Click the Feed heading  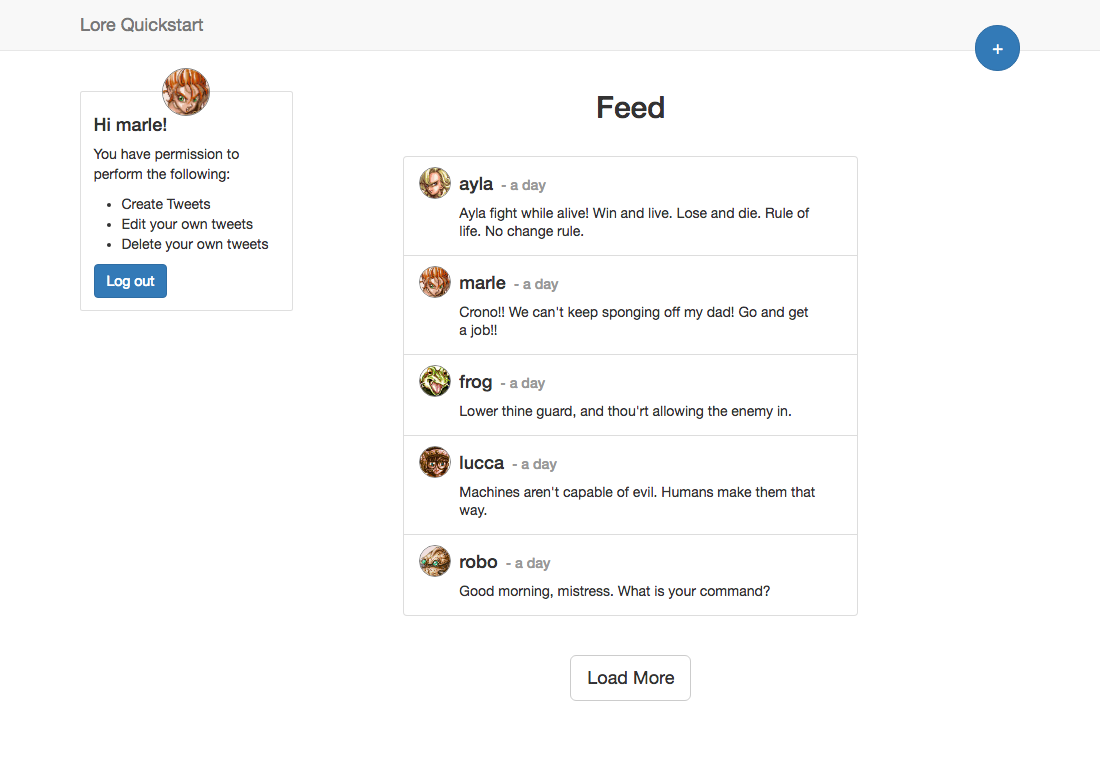click(630, 108)
